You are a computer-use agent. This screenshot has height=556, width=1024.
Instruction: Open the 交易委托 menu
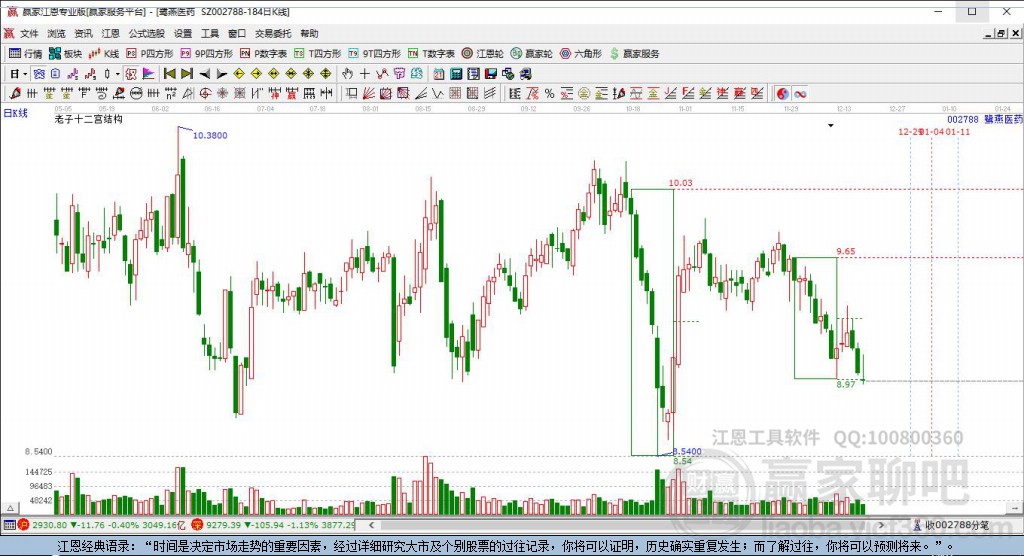coord(273,33)
